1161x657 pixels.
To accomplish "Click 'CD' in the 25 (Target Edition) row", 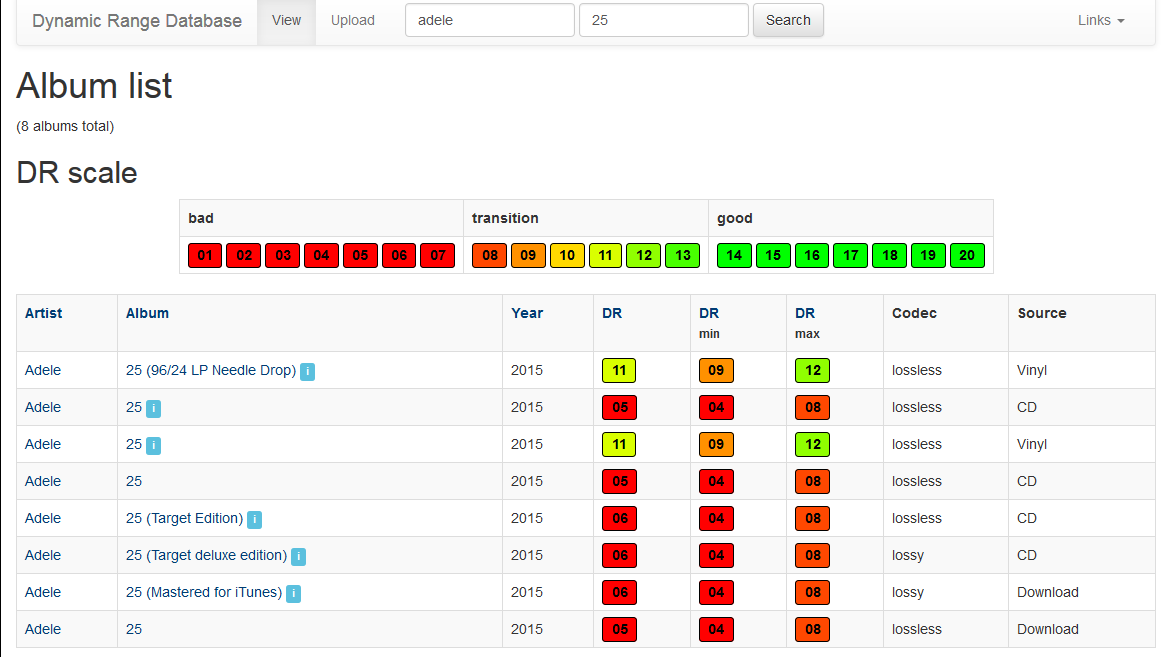I will (x=1027, y=518).
